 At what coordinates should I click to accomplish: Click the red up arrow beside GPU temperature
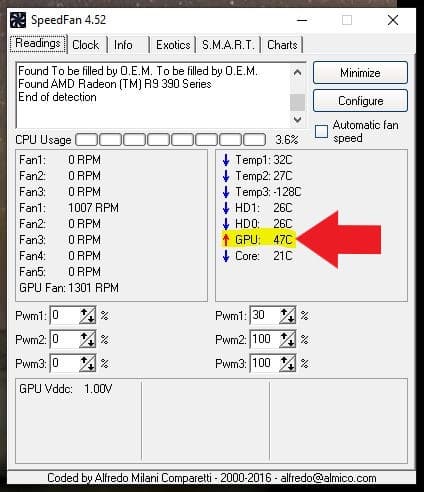pyautogui.click(x=226, y=240)
